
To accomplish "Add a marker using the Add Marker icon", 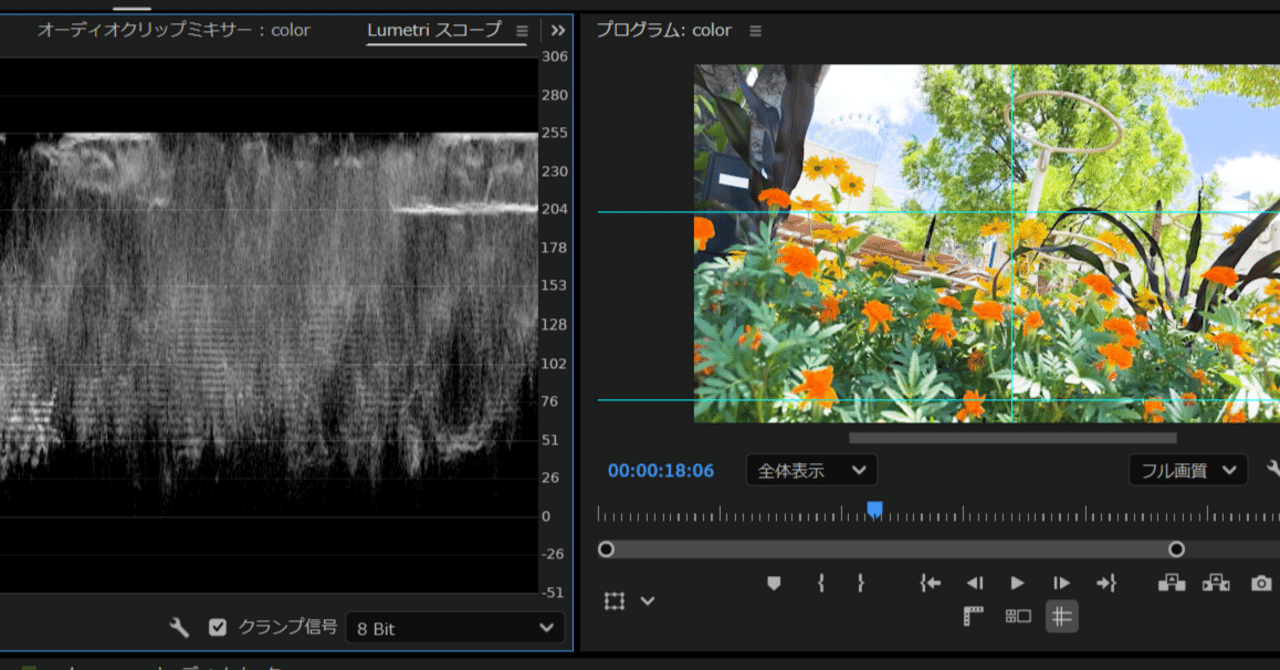I will pos(773,583).
